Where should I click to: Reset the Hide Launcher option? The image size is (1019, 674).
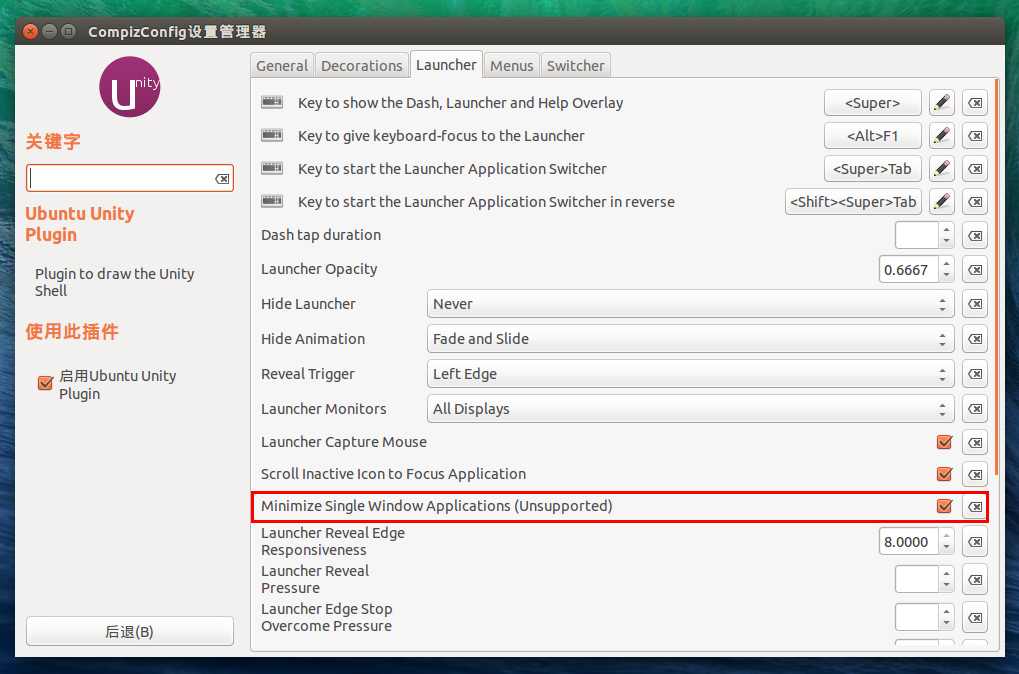[x=975, y=304]
